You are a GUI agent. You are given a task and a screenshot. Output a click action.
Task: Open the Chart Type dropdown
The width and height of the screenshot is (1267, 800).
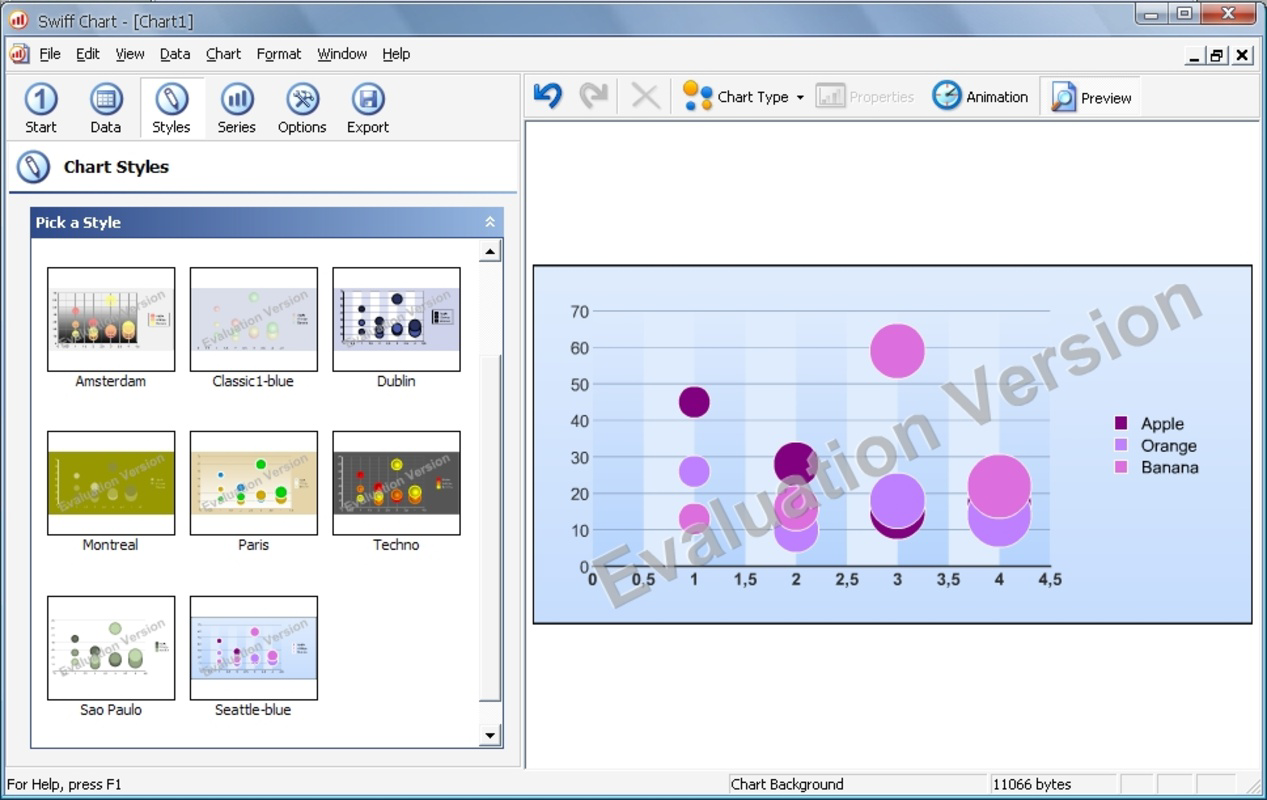[743, 96]
